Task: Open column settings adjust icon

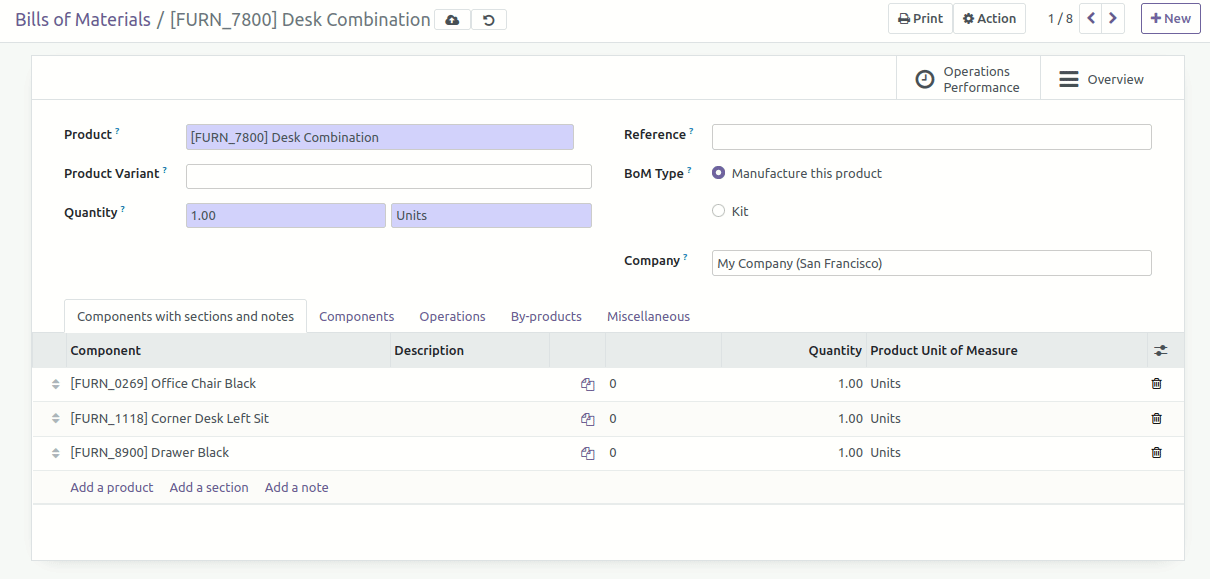Action: 1160,351
